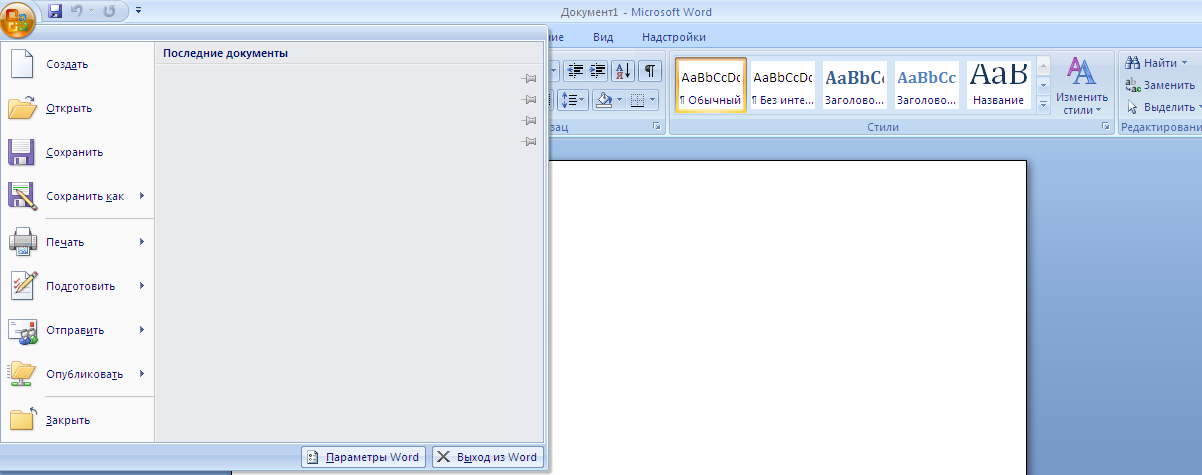Click the round Office button
This screenshot has width=1202, height=475.
pyautogui.click(x=19, y=18)
